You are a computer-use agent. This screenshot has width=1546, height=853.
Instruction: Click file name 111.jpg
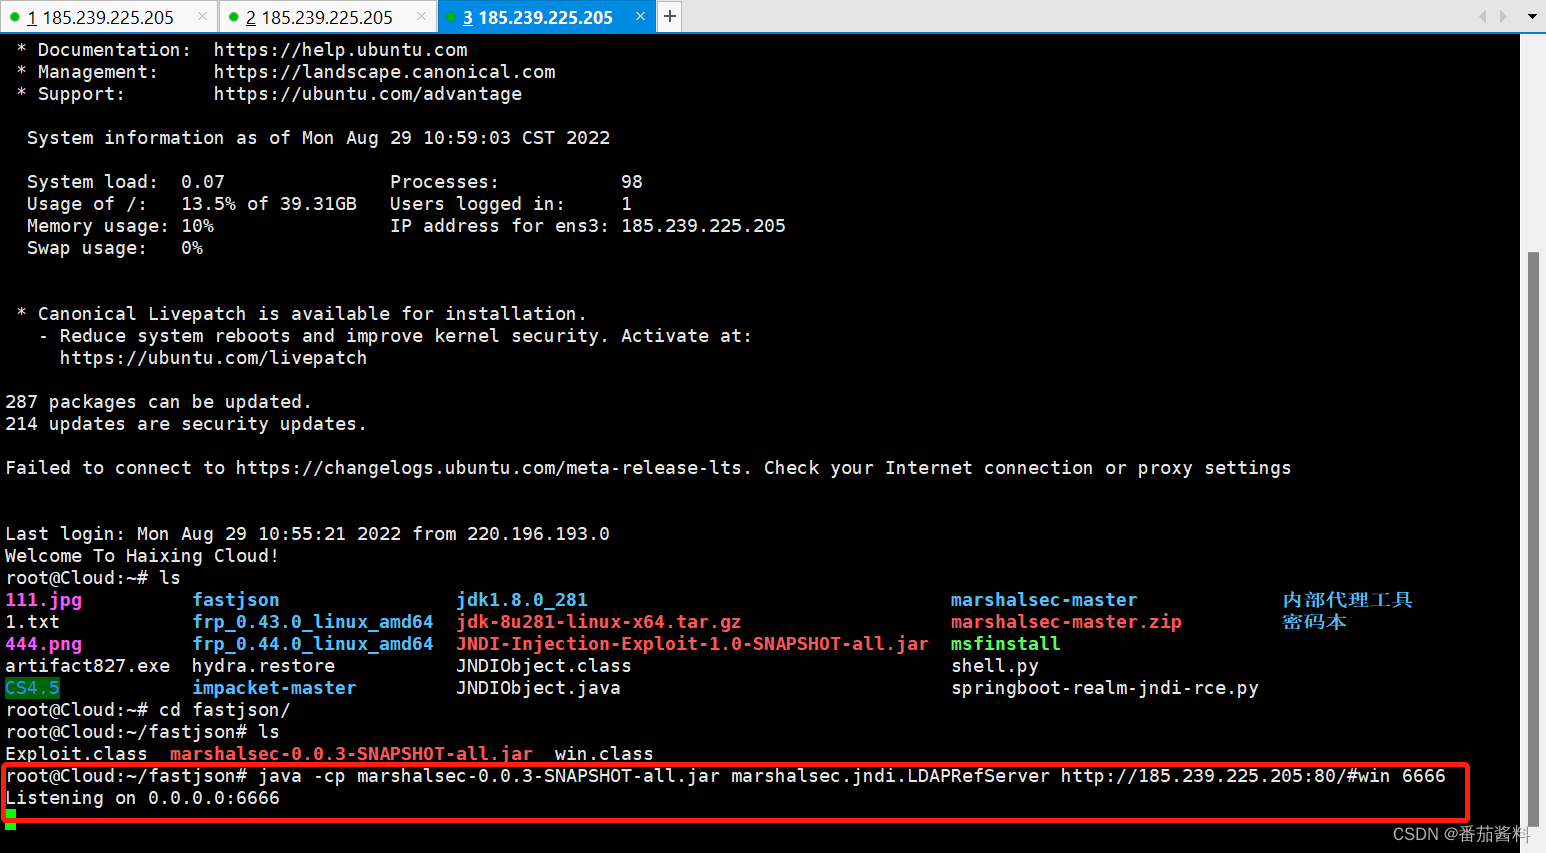pyautogui.click(x=44, y=600)
